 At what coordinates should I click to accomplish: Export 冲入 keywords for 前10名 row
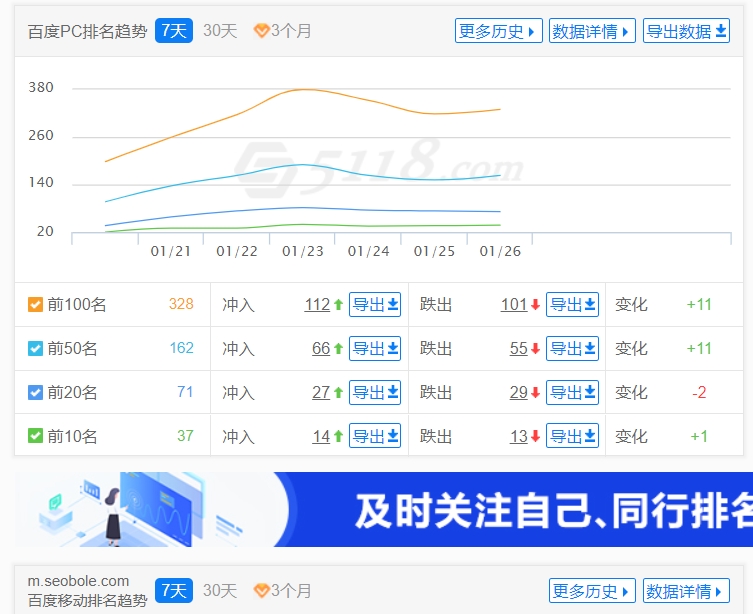click(375, 436)
